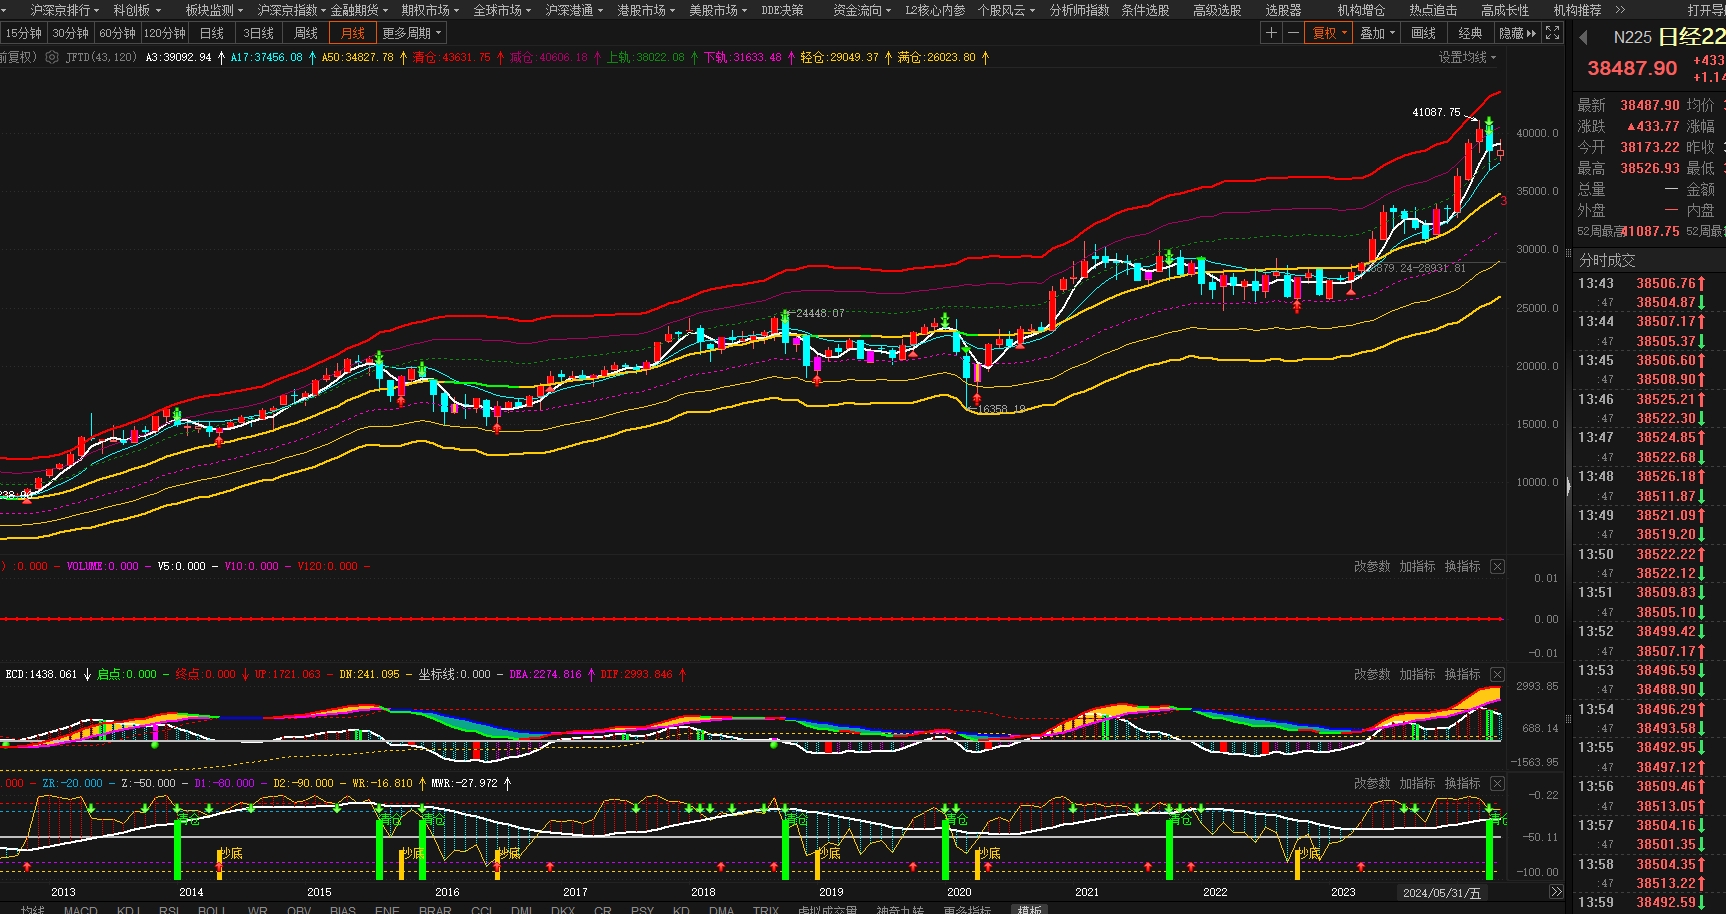Expand 全球市场 menu
Viewport: 1726px width, 914px height.
(x=502, y=10)
